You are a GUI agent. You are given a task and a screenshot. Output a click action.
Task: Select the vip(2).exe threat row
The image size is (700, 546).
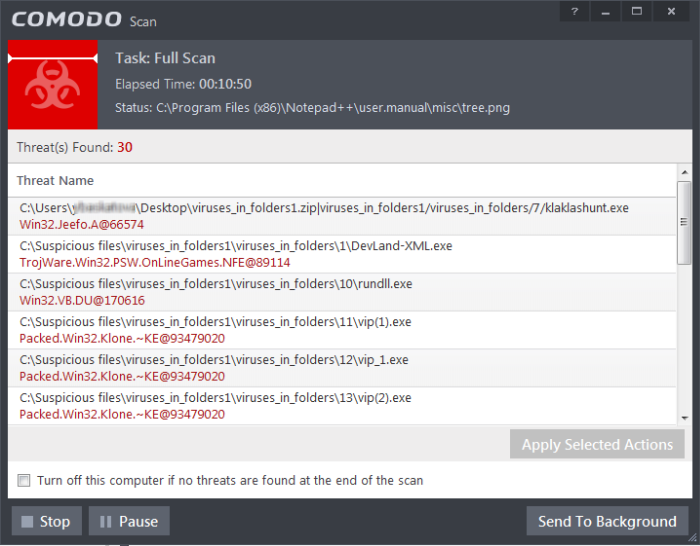(342, 406)
